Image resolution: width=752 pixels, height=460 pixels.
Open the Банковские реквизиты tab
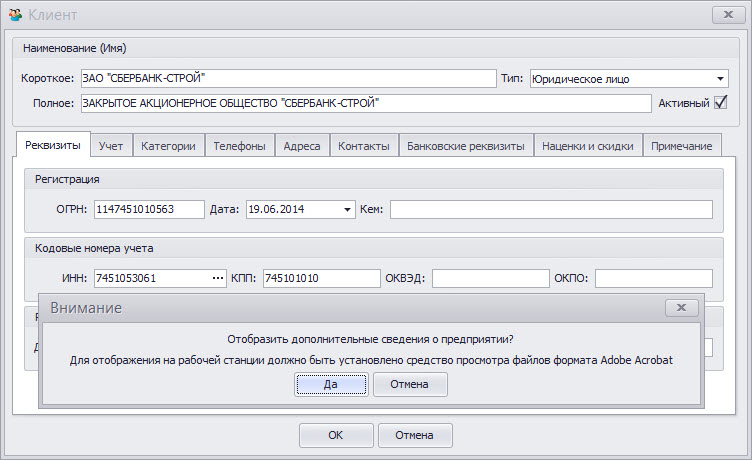click(x=466, y=146)
